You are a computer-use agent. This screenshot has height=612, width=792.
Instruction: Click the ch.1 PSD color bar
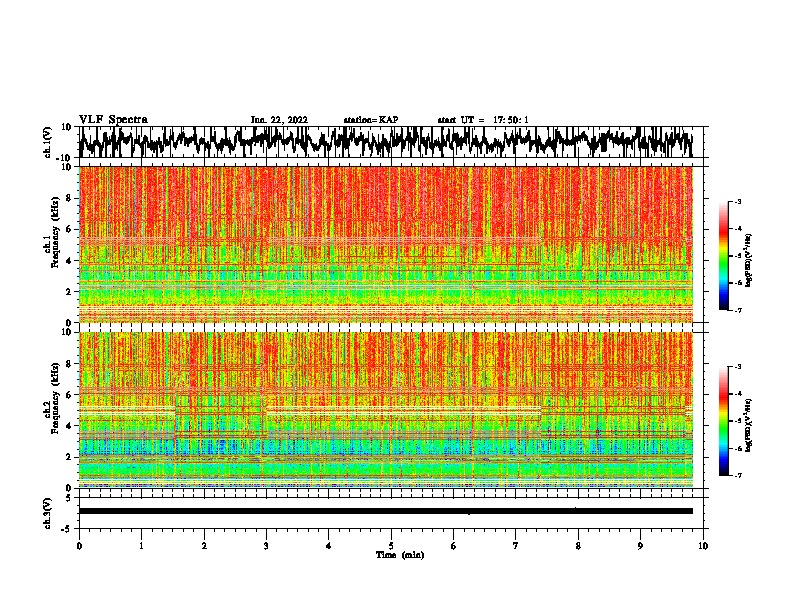[724, 255]
